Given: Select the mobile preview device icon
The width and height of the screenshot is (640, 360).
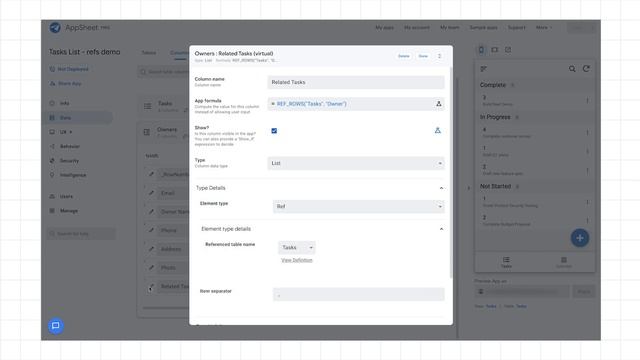Looking at the screenshot, I should (x=481, y=50).
